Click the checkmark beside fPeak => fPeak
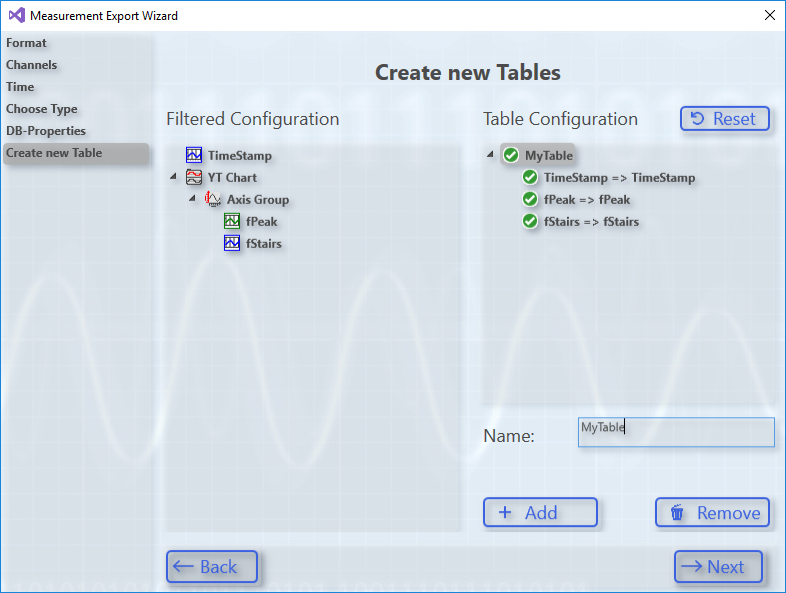The height and width of the screenshot is (593, 786). [530, 200]
